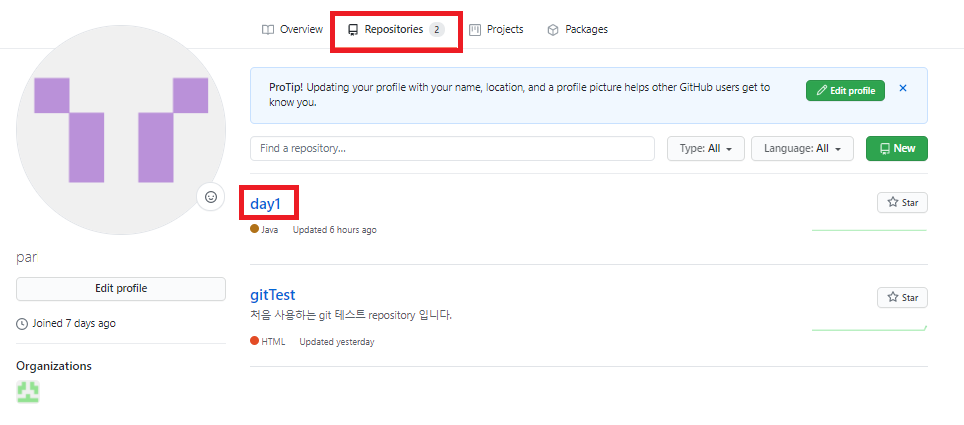Click the large purple profile avatar
This screenshot has height=425, width=964.
tap(120, 130)
